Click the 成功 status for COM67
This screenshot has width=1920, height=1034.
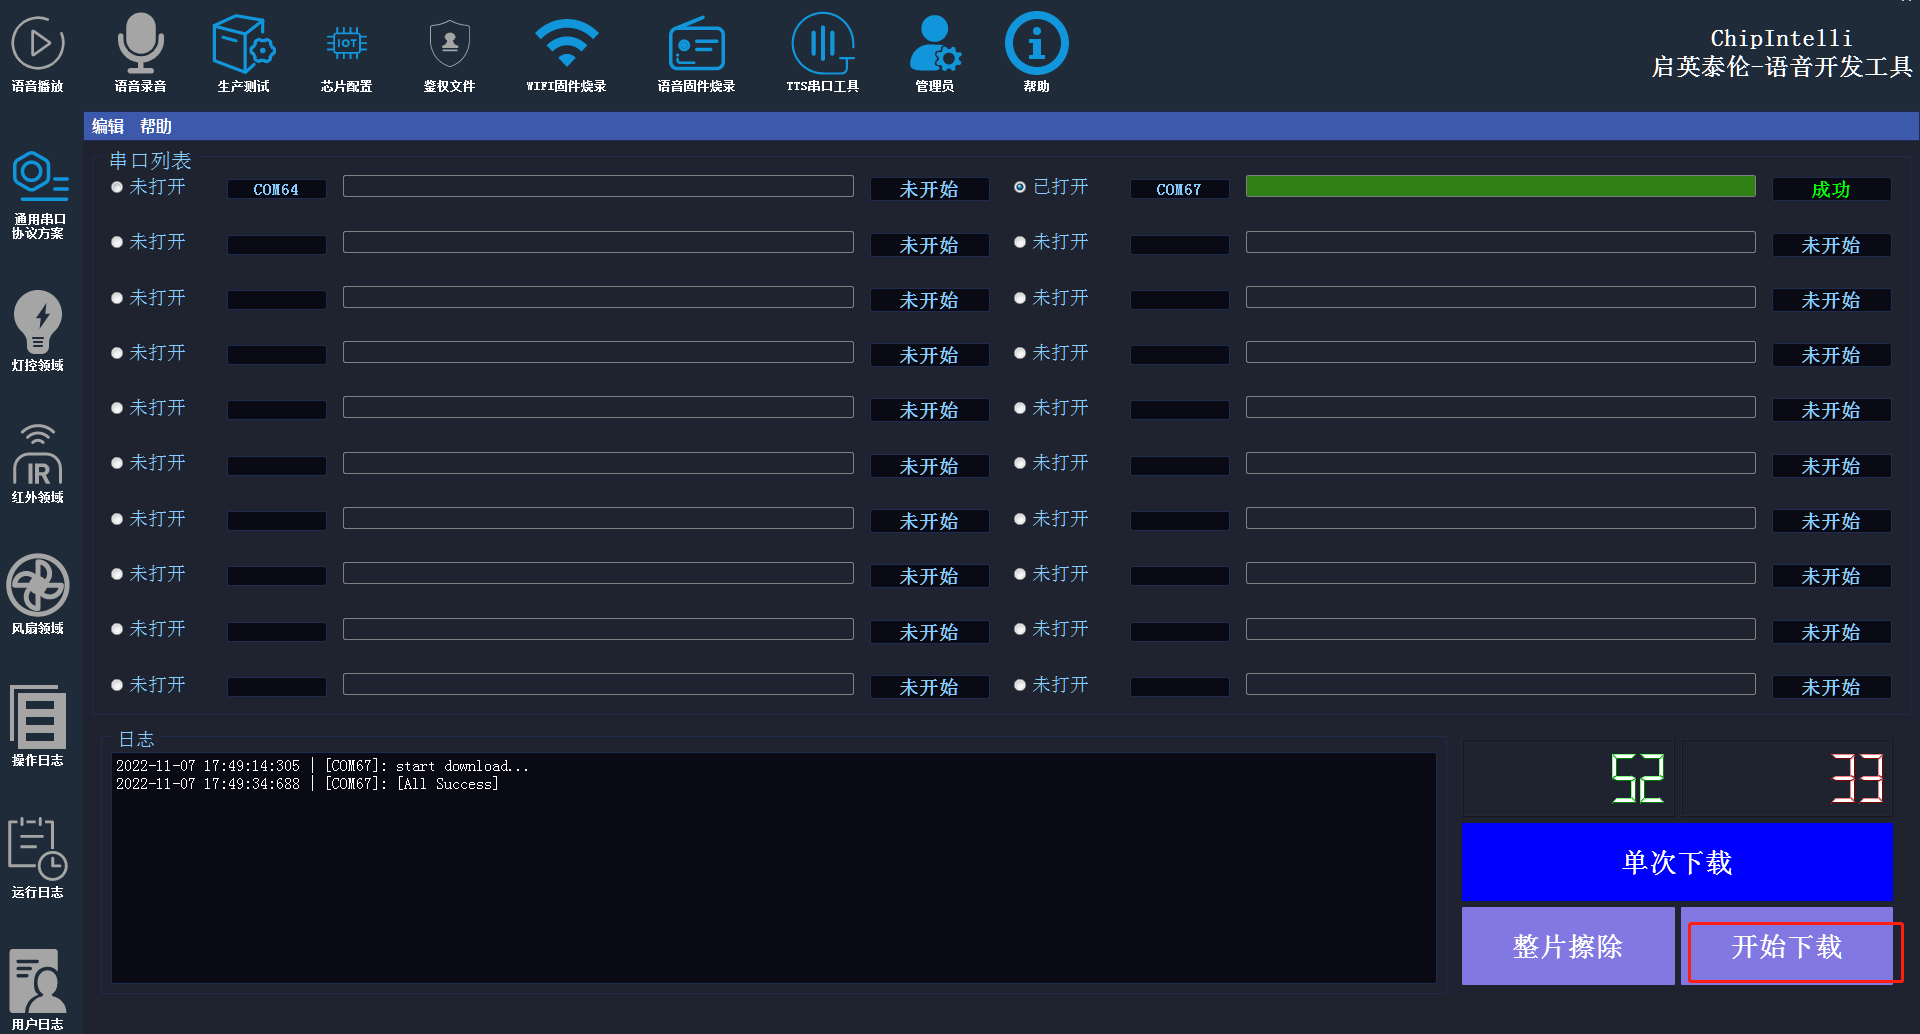pos(1831,189)
